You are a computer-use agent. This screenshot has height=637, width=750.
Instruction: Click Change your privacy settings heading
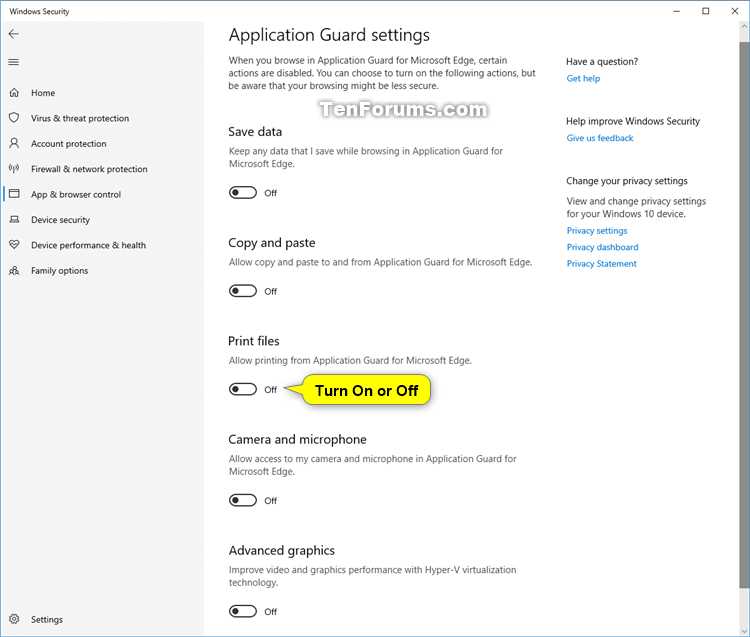pos(627,181)
